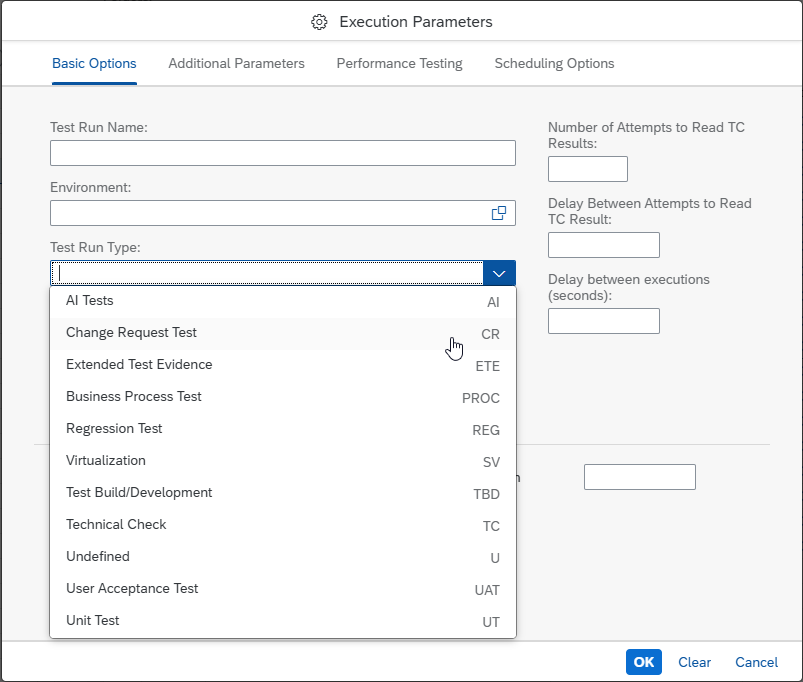The width and height of the screenshot is (803, 682).
Task: Choose Unit Test run type
Action: coord(283,622)
